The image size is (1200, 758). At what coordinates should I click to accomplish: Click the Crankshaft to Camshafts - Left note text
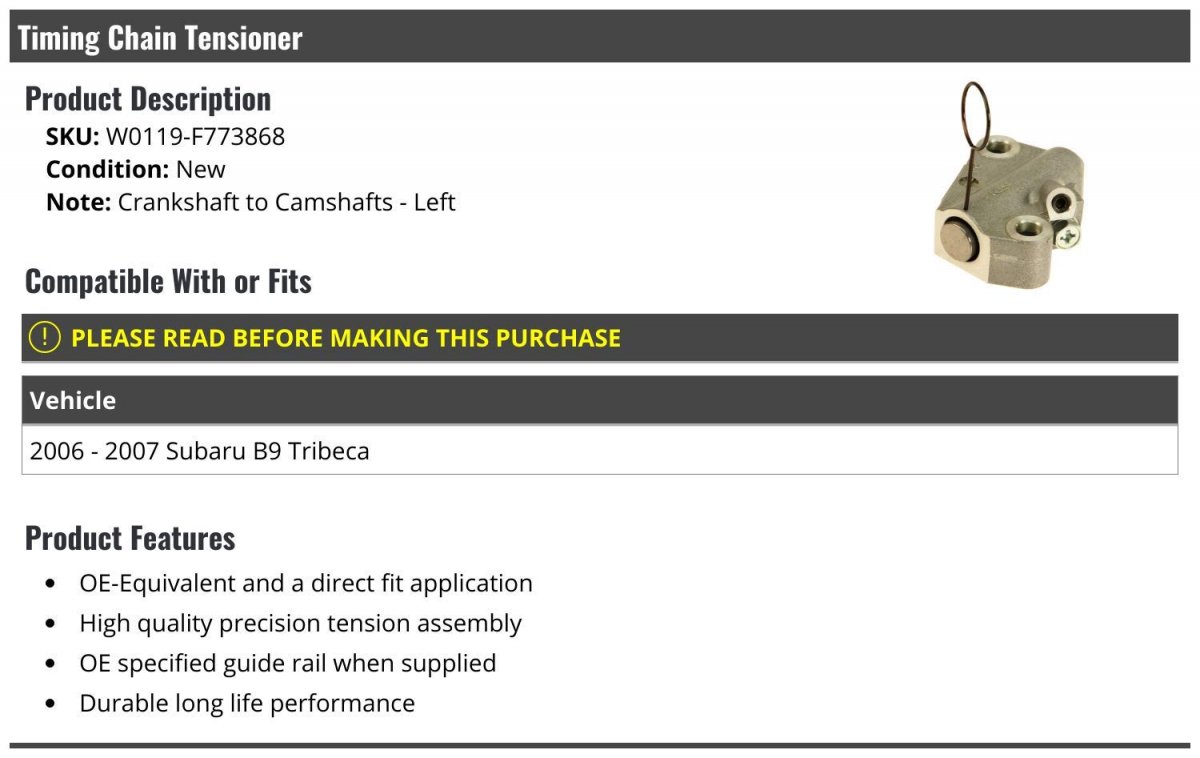pos(286,202)
